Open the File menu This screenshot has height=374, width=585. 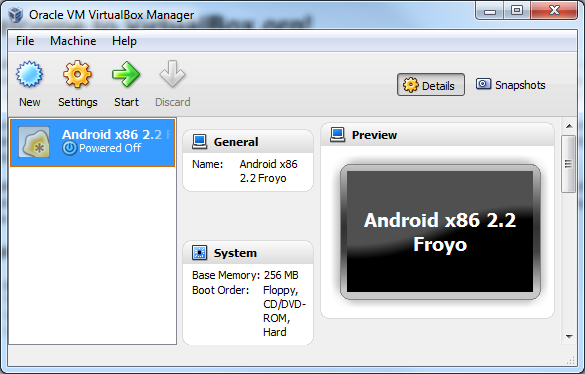[25, 41]
